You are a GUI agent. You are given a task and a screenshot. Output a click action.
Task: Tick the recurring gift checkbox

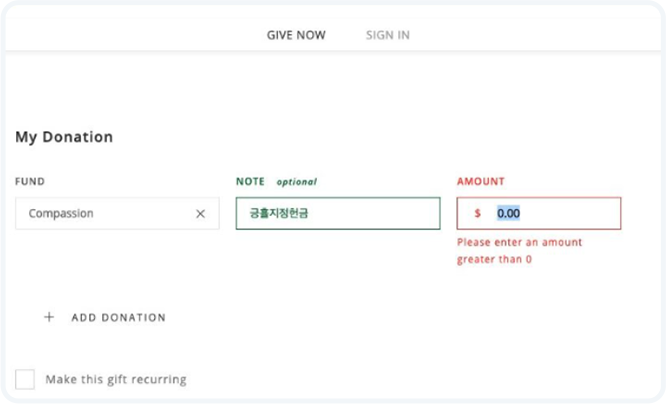tap(25, 379)
